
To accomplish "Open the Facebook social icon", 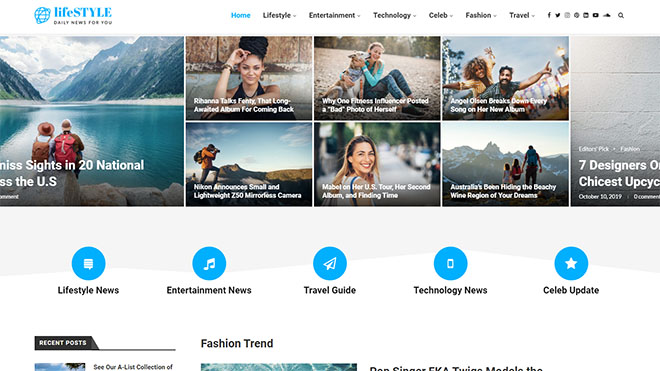I will point(549,15).
